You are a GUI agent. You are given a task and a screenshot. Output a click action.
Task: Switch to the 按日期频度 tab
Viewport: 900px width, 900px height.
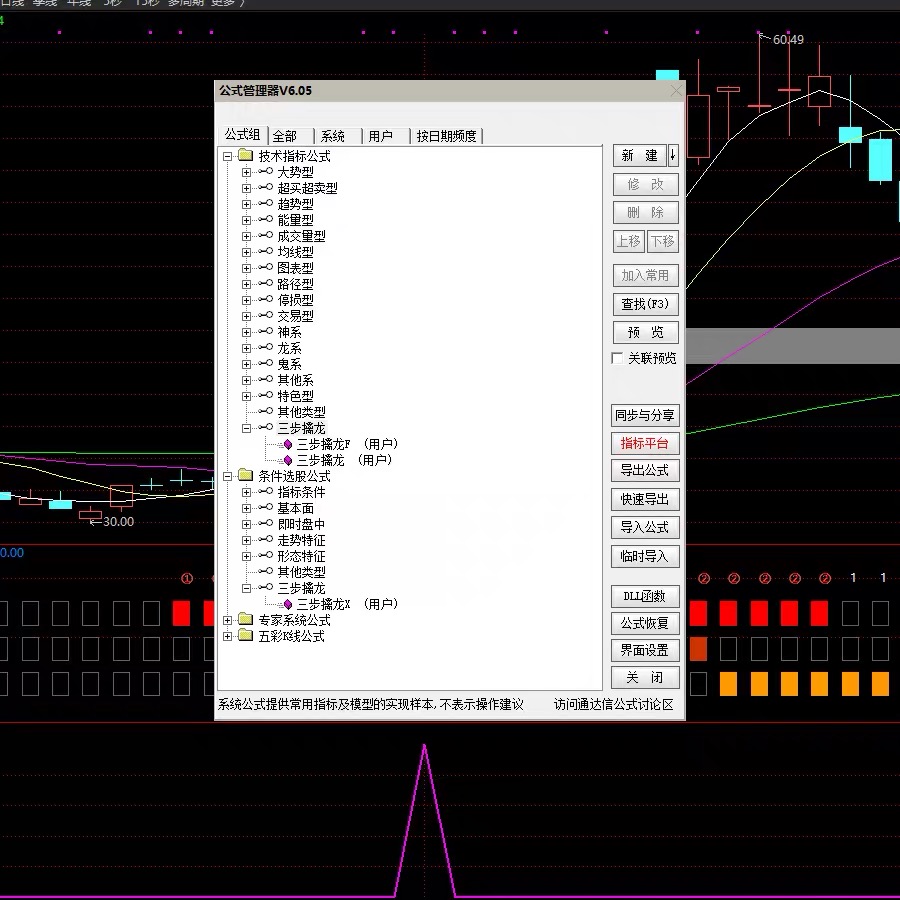446,136
